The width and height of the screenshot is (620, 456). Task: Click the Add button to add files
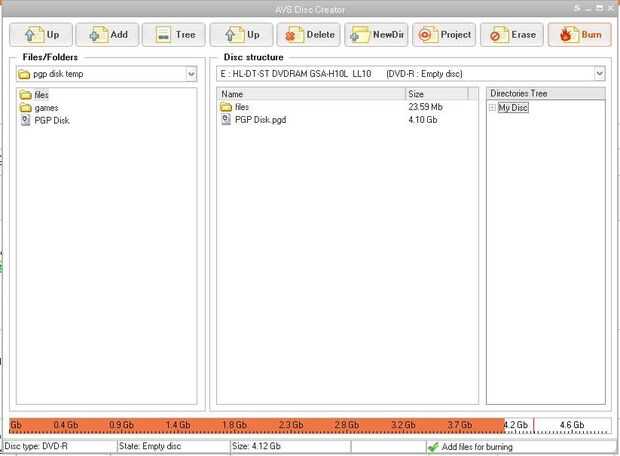coord(107,35)
